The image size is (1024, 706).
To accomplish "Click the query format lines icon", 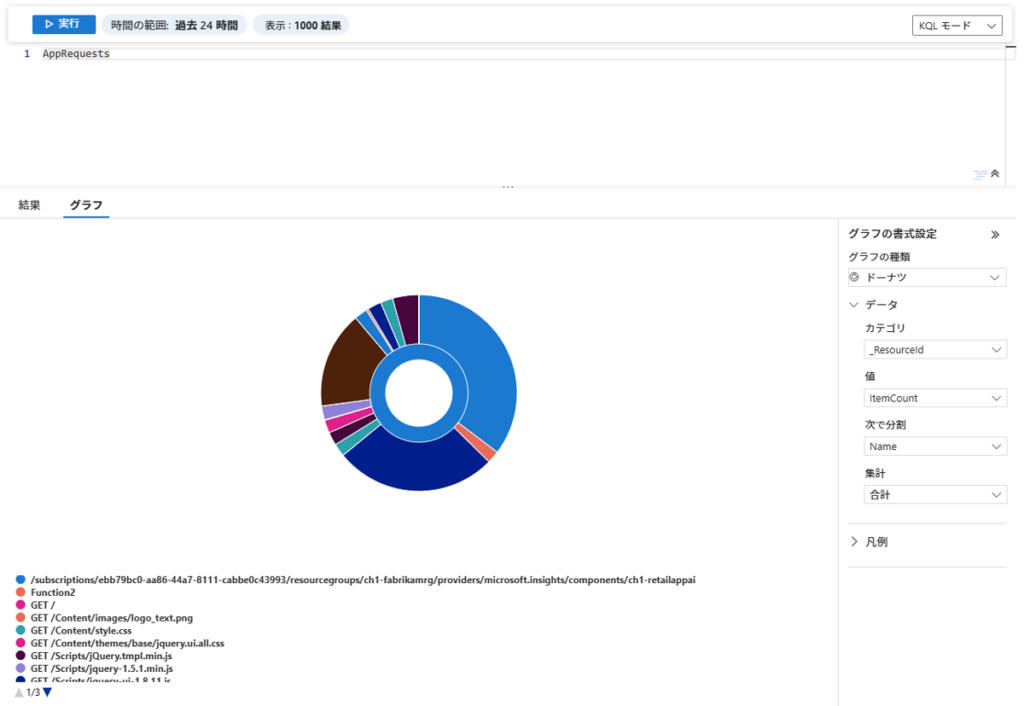I will click(x=980, y=174).
